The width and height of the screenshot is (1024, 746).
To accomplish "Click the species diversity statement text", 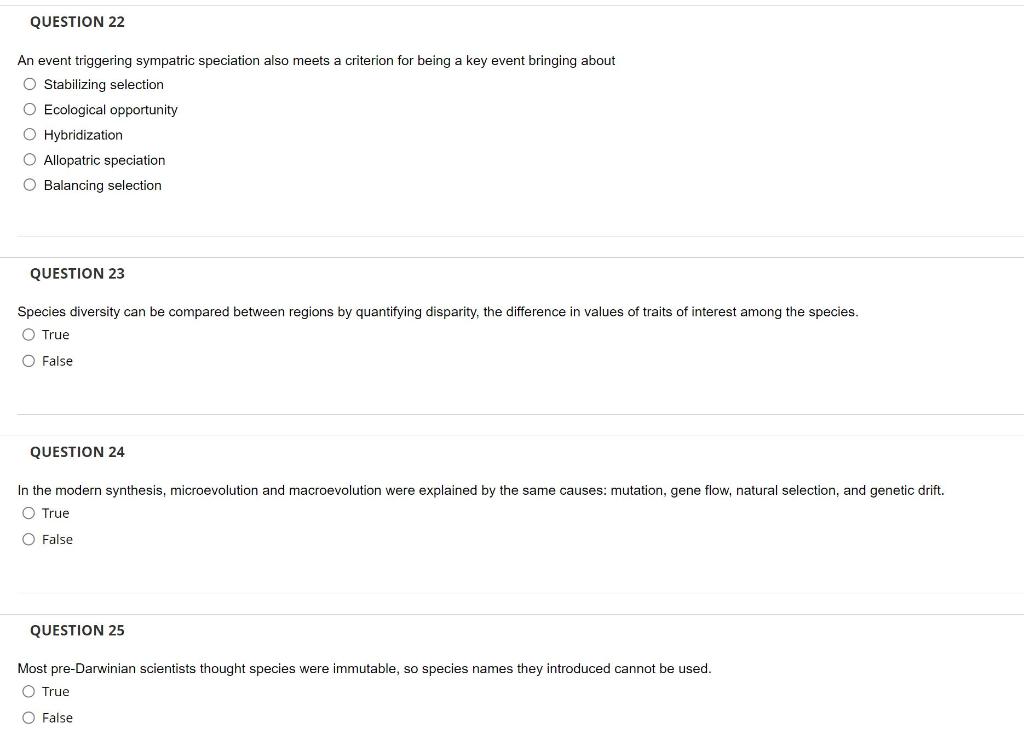I will (437, 311).
